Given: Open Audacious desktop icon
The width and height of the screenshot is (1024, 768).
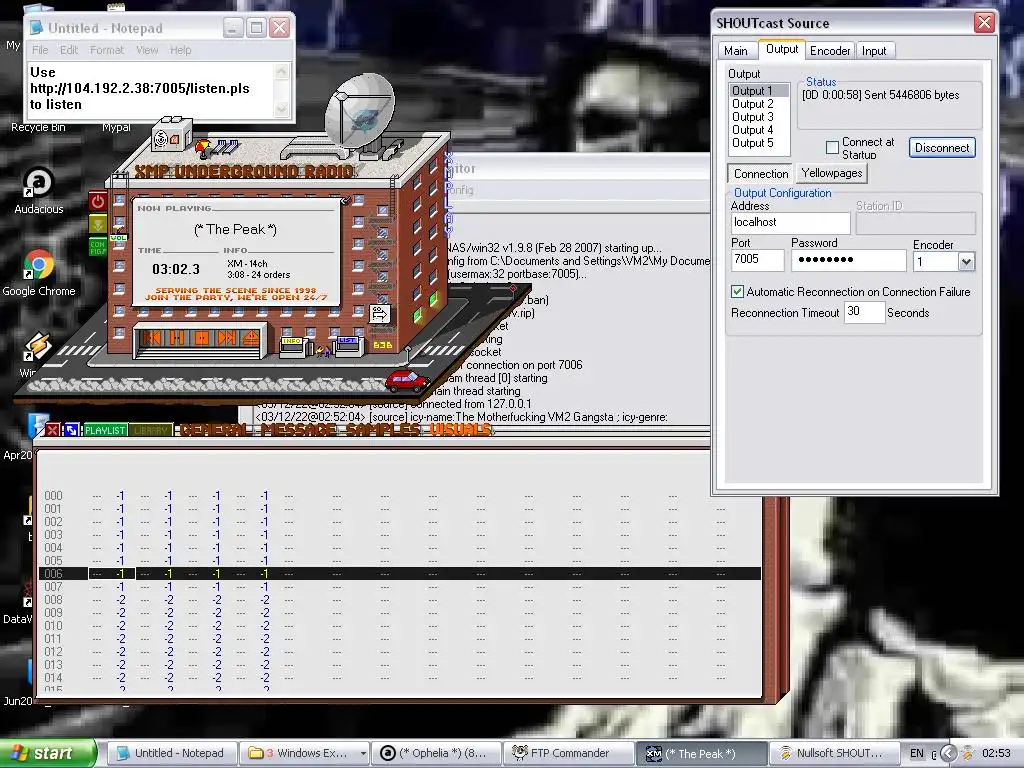Looking at the screenshot, I should pos(39,191).
